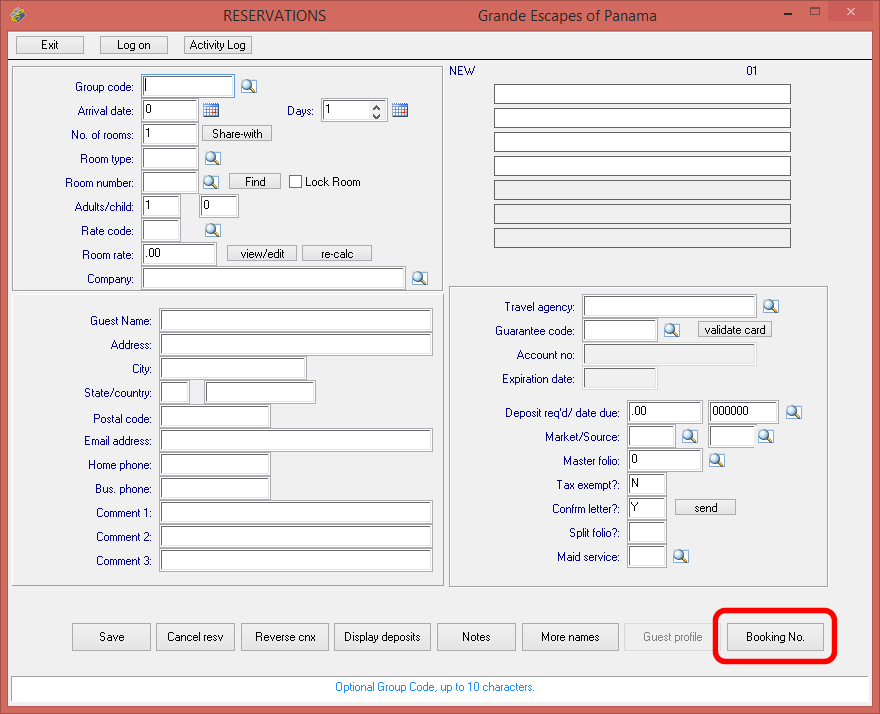The height and width of the screenshot is (714, 880).
Task: Click the Home phone field
Action: pyautogui.click(x=215, y=465)
